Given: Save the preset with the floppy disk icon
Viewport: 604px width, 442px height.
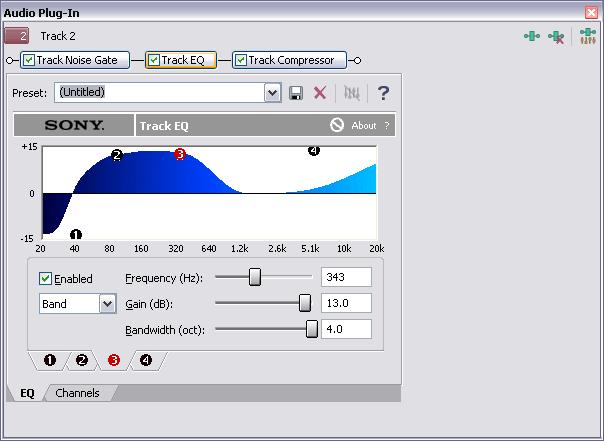Looking at the screenshot, I should point(296,93).
